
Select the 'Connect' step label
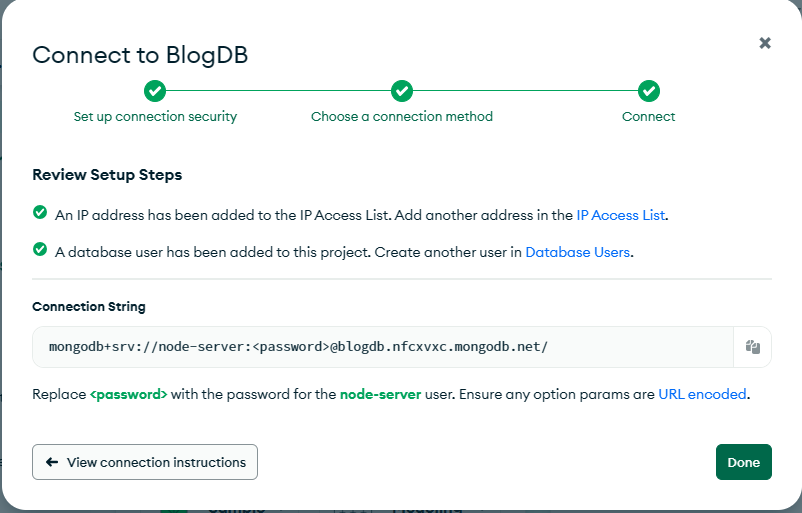click(x=648, y=117)
